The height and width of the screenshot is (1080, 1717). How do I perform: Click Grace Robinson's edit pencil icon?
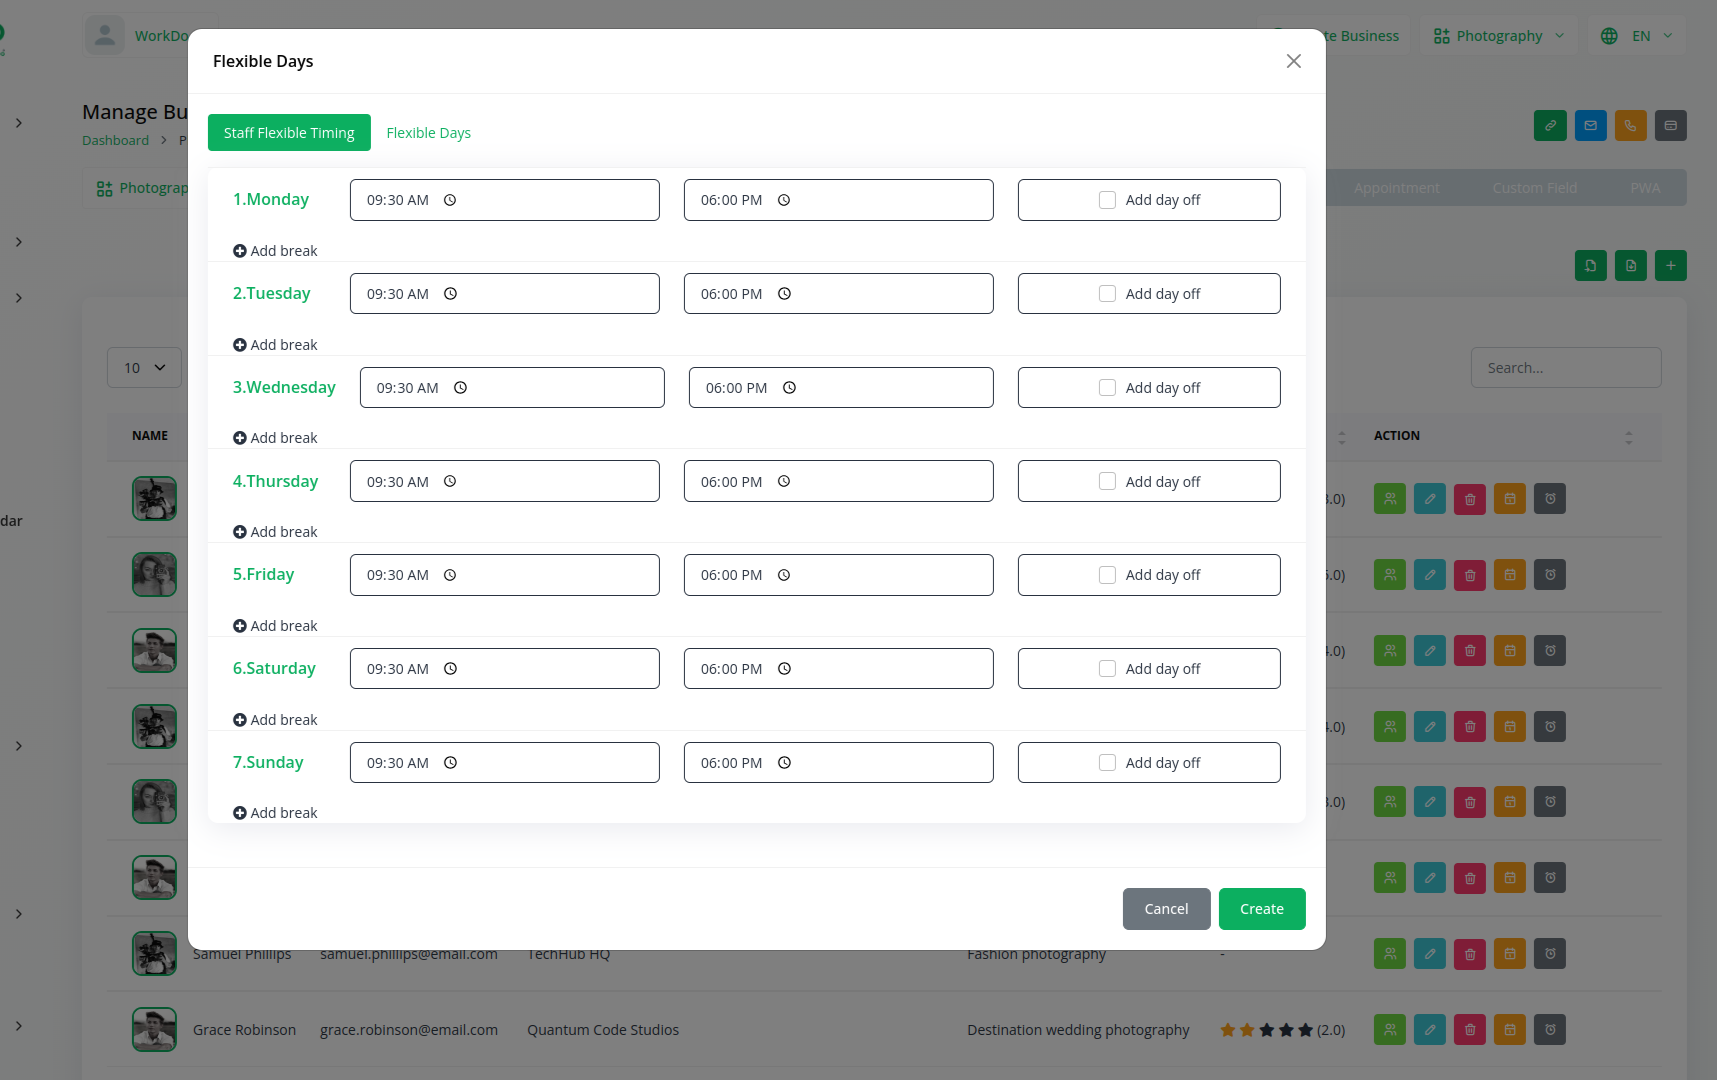click(1430, 1029)
